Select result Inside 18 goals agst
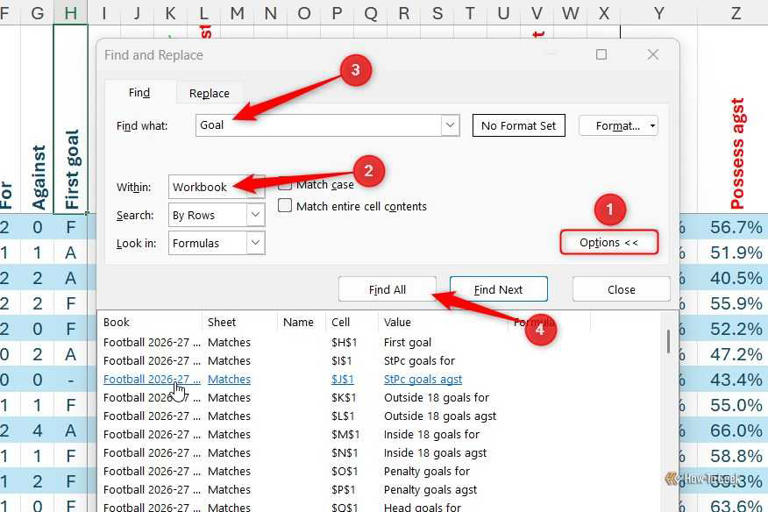This screenshot has height=512, width=768. [x=380, y=453]
